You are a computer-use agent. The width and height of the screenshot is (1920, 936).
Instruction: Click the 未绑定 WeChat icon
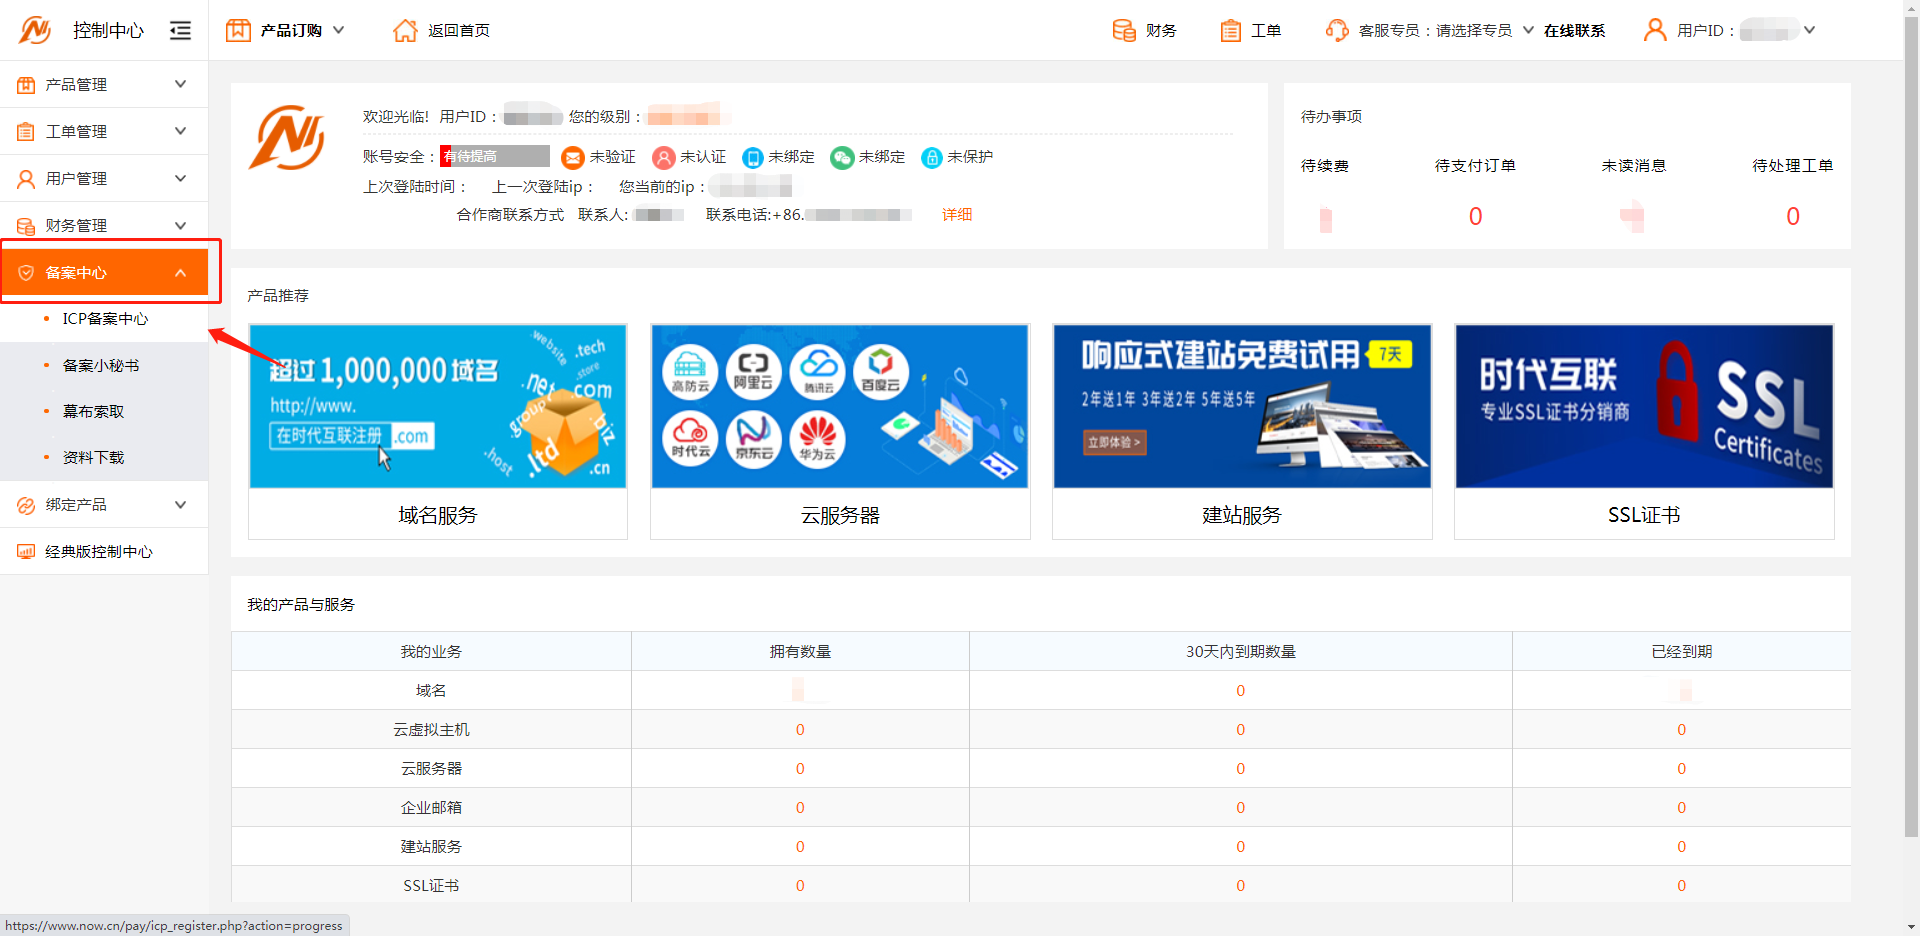coord(842,158)
